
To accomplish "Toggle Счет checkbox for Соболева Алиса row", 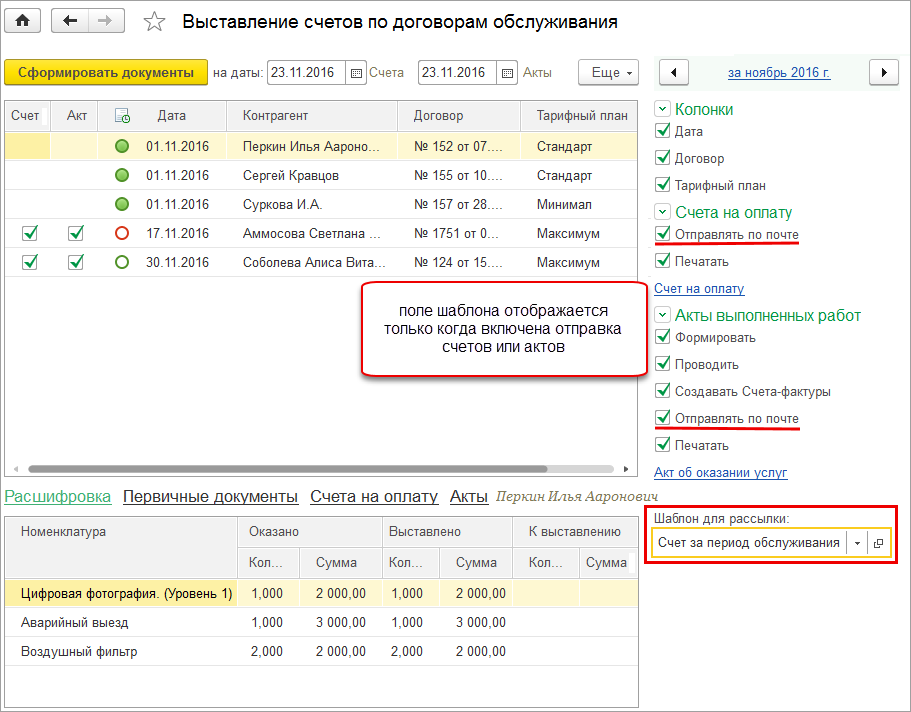I will coord(30,262).
